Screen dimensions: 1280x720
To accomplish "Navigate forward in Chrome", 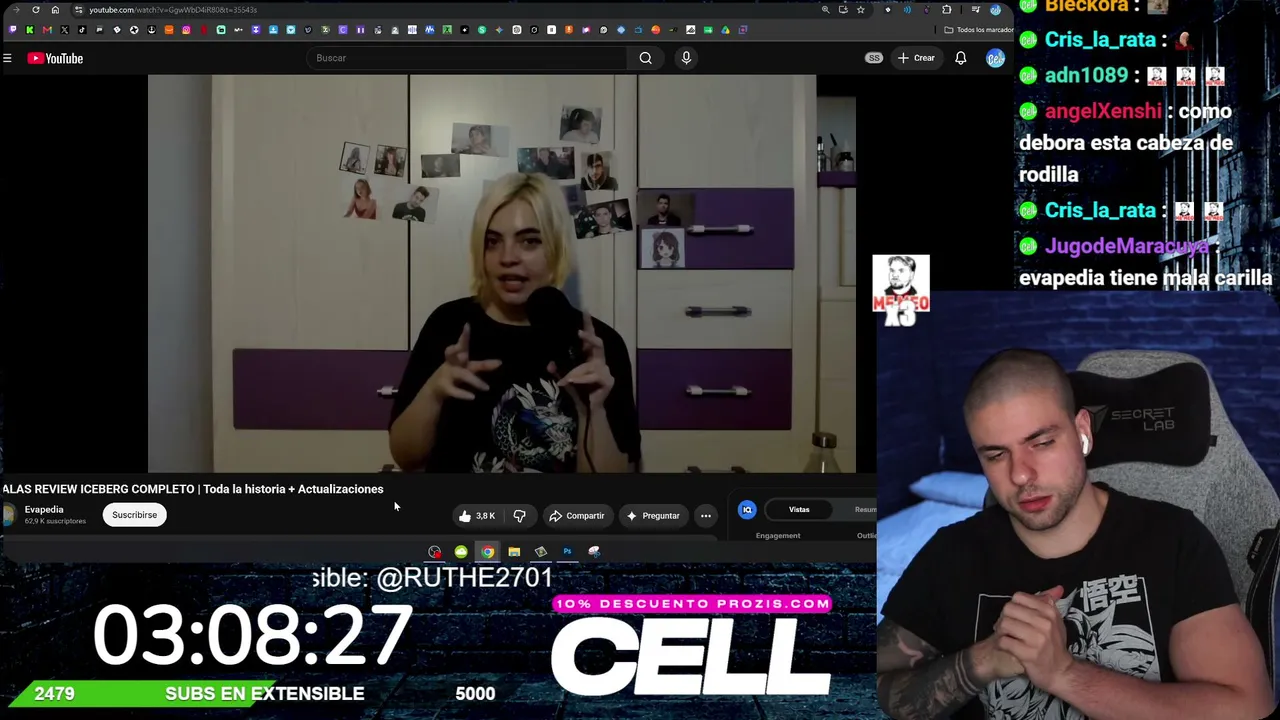I will tap(16, 10).
